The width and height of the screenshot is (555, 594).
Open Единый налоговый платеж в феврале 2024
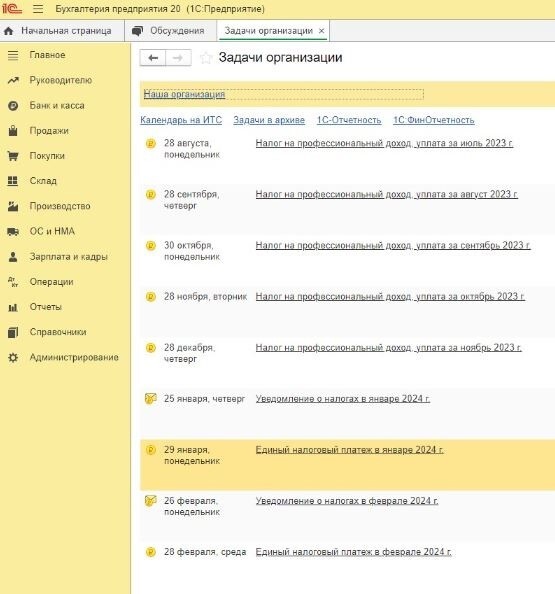[353, 552]
